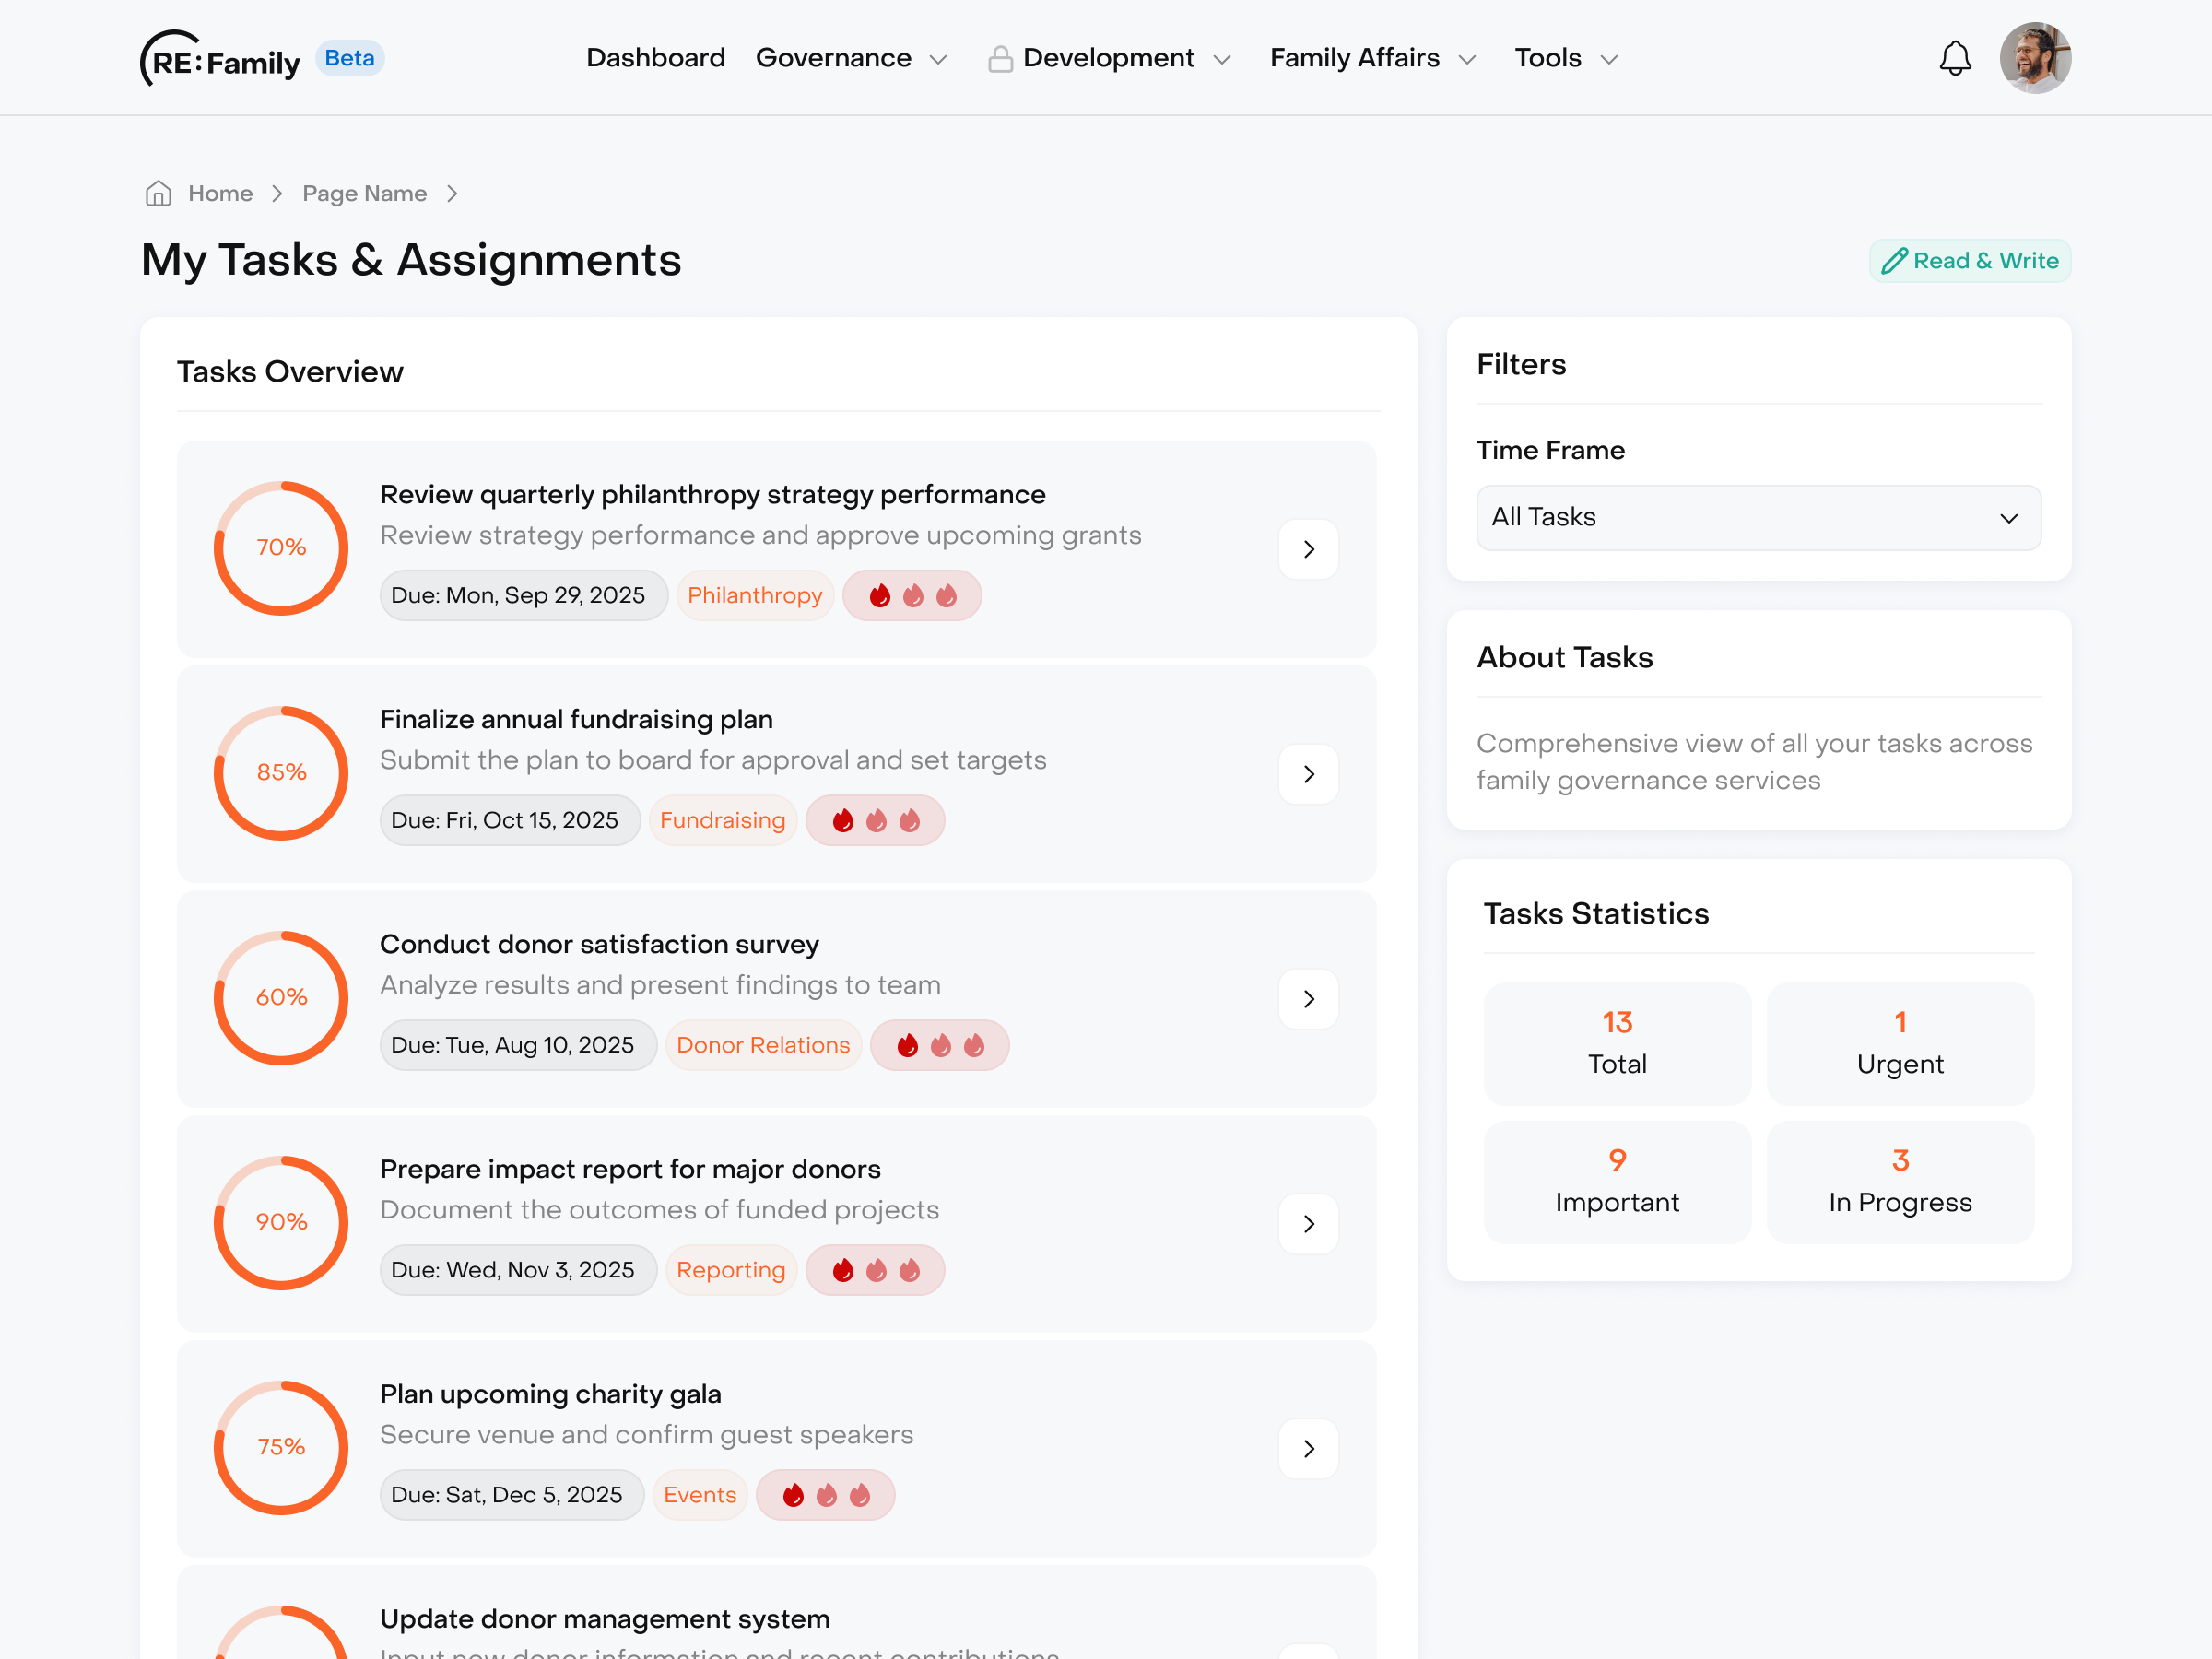Open the Family Affairs menu
The height and width of the screenshot is (1659, 2212).
pyautogui.click(x=1372, y=57)
